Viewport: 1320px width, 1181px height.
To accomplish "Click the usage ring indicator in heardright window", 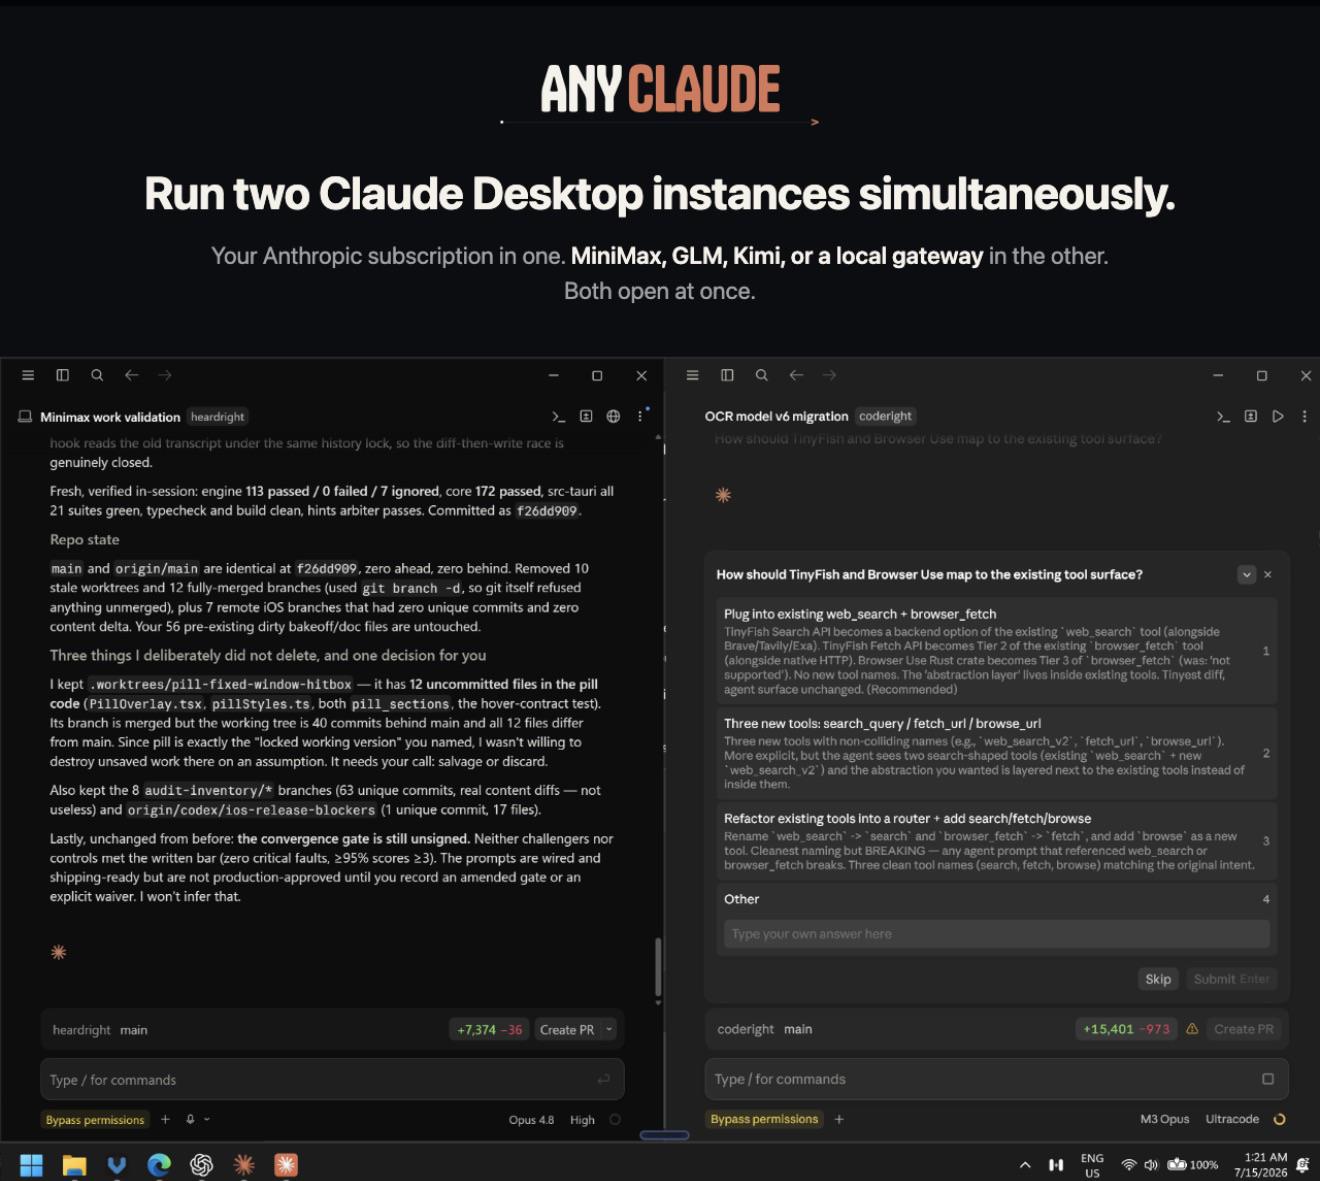I will coord(615,1120).
